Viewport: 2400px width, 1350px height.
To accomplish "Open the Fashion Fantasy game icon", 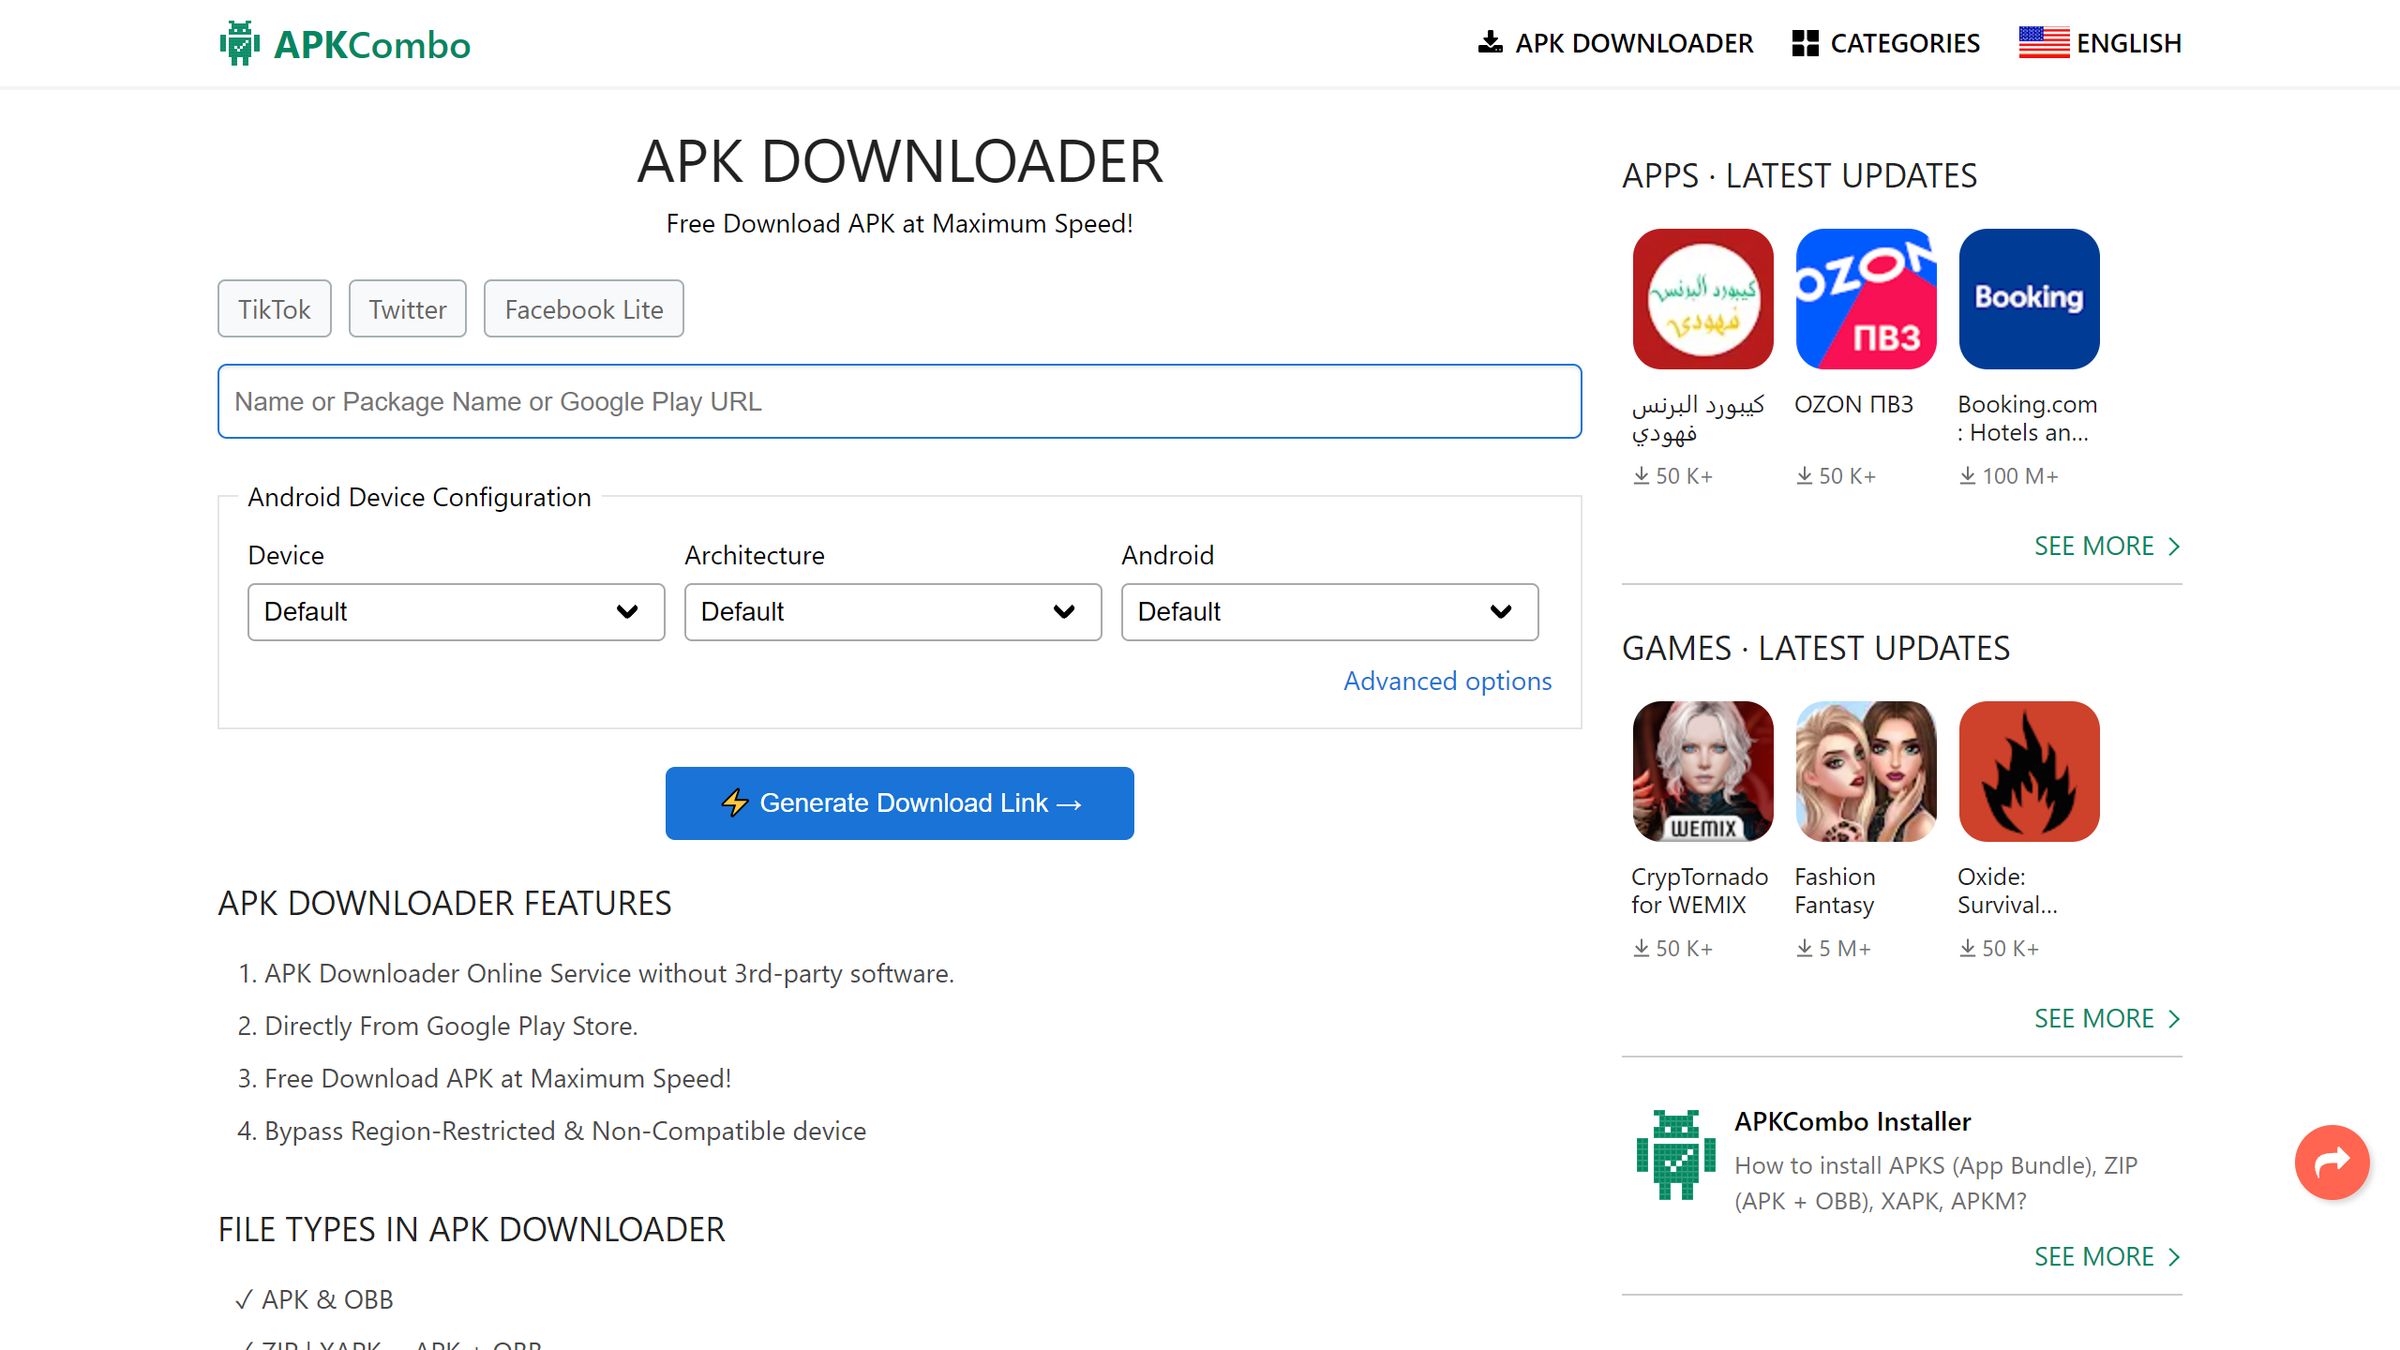I will 1866,771.
